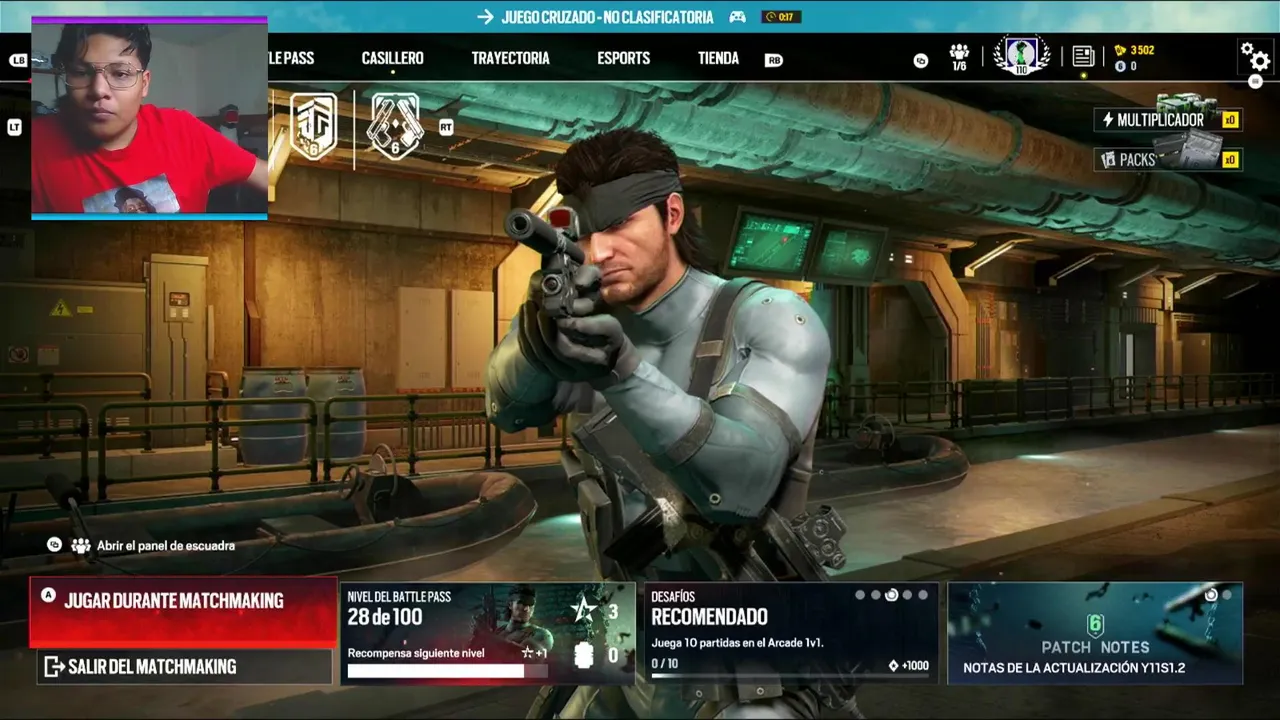1280x720 pixels.
Task: Click Abrir el panel de escuadra
Action: (166, 546)
